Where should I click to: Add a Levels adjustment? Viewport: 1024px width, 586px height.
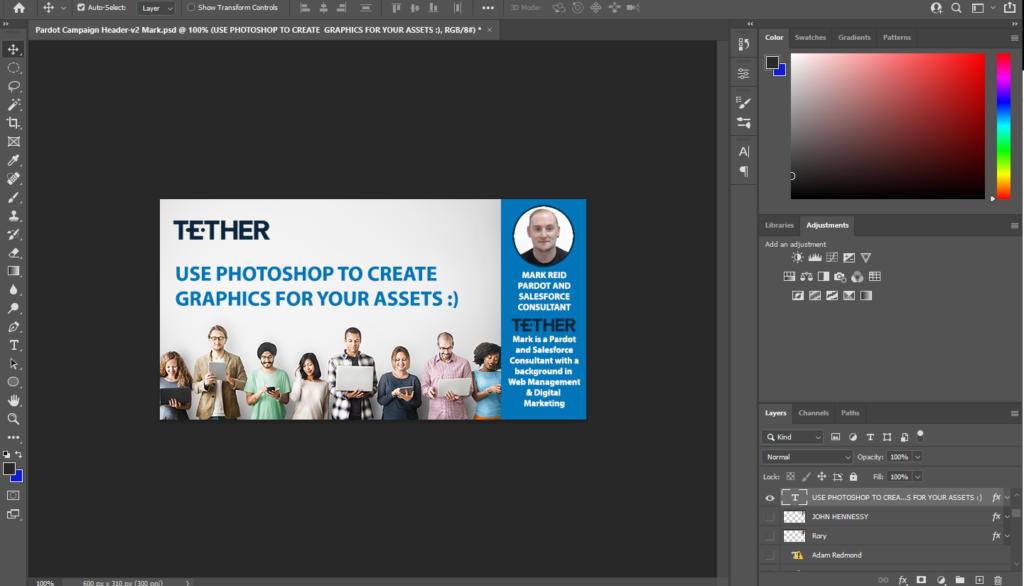click(815, 257)
